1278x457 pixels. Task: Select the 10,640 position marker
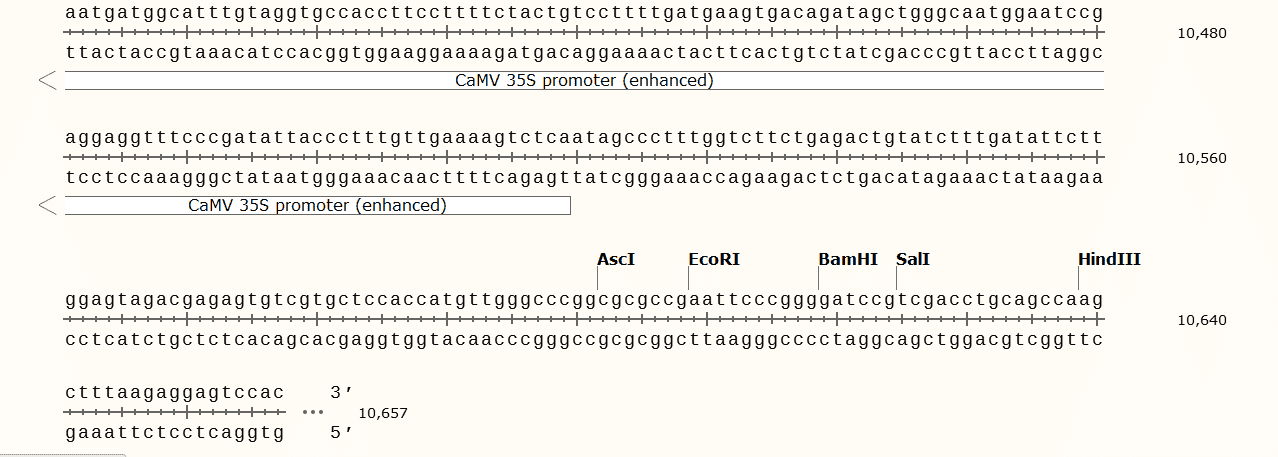tap(1202, 320)
